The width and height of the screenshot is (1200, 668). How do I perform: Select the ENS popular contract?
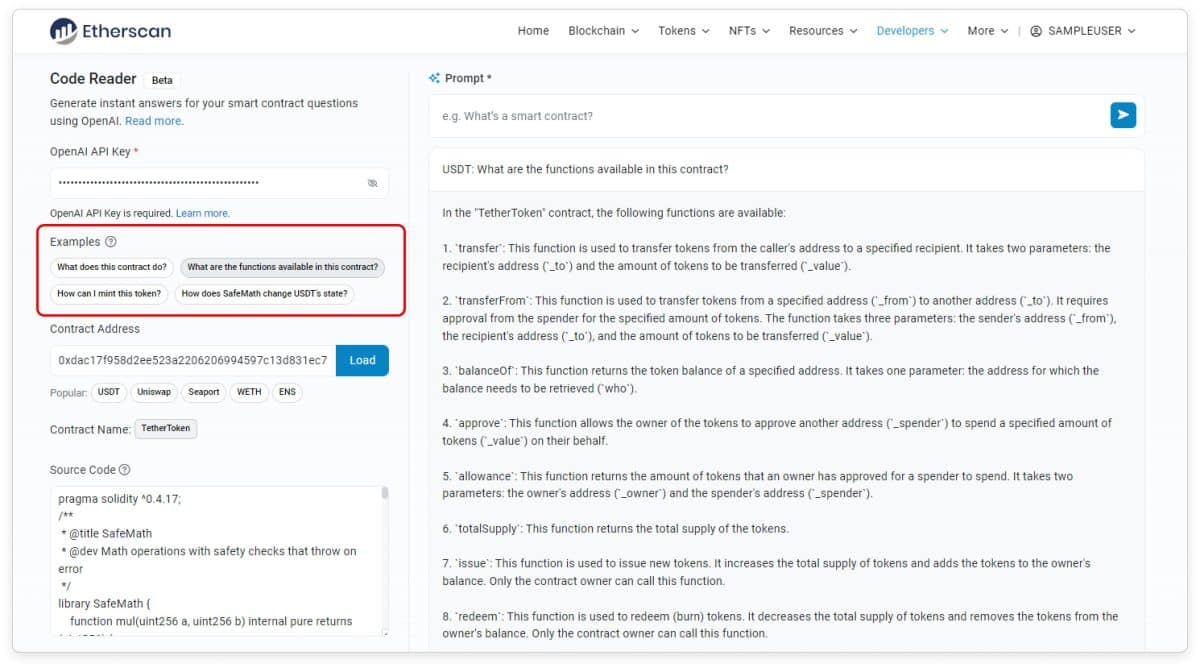tap(287, 392)
